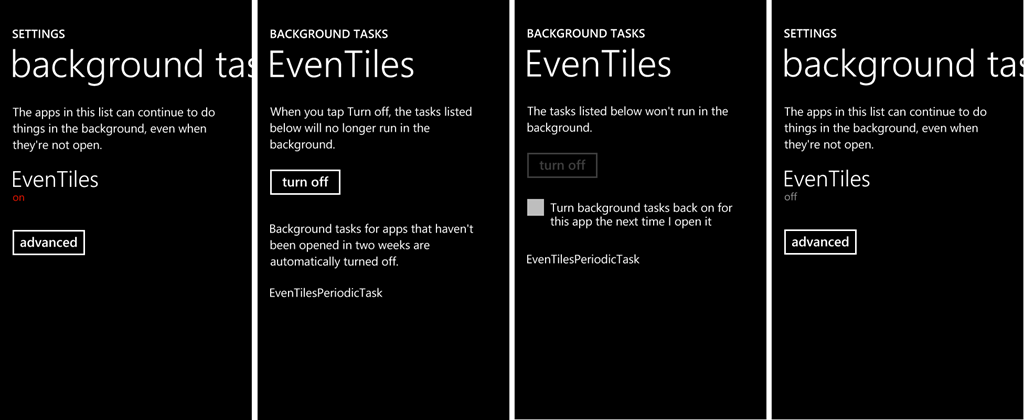The image size is (1024, 420).
Task: Tap advanced button under EvenTiles marked on
Action: click(x=49, y=242)
